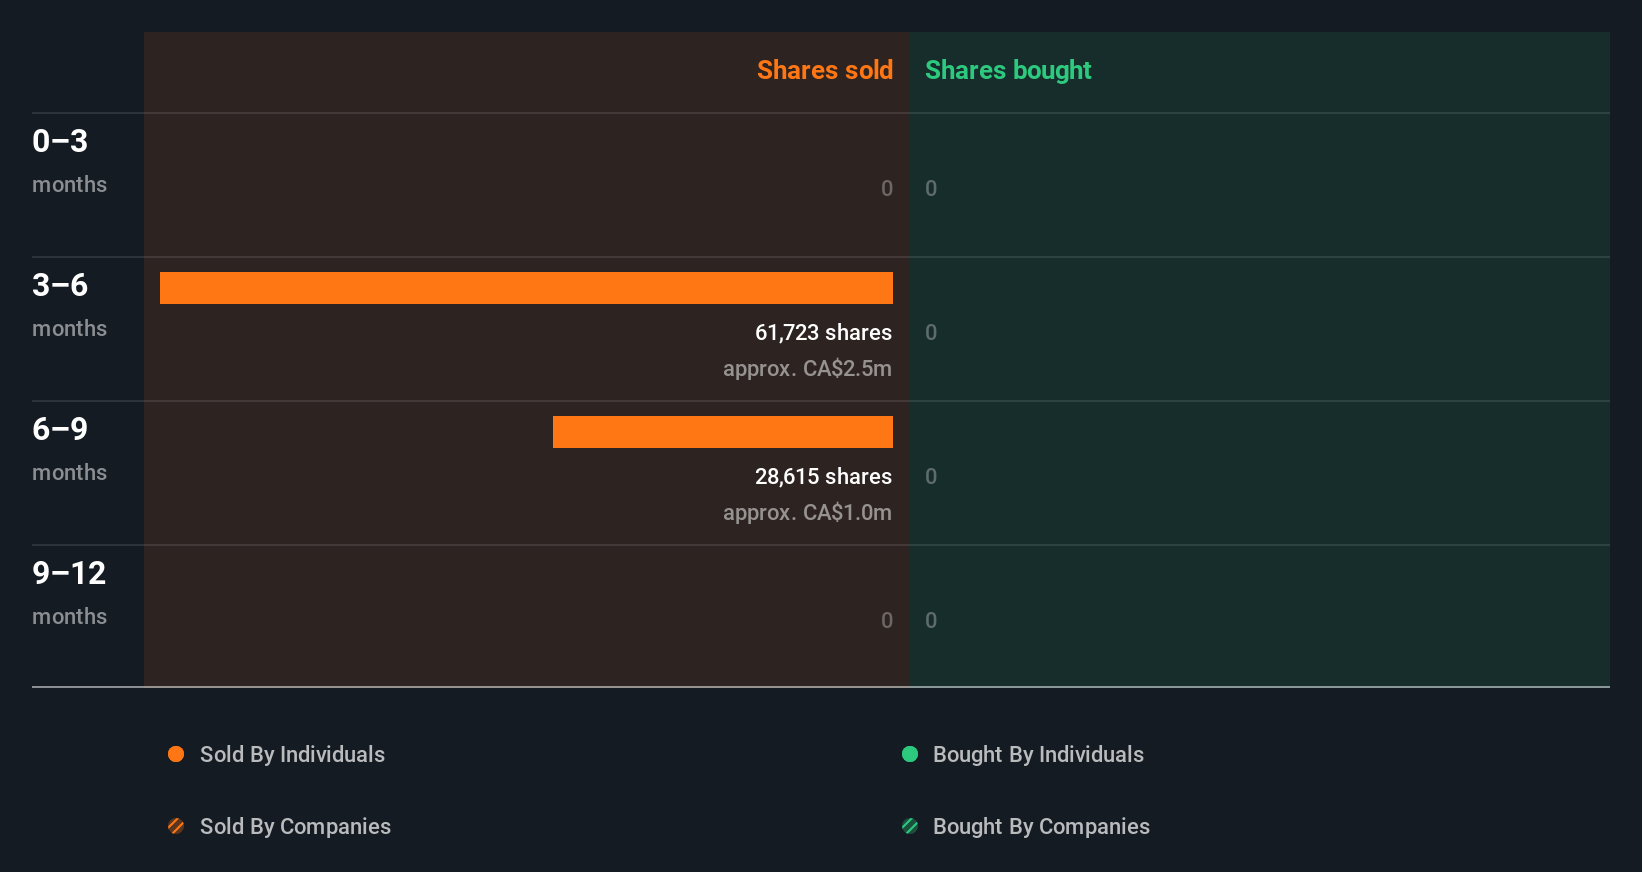Click the Shares sold column header
This screenshot has width=1642, height=872.
[825, 70]
